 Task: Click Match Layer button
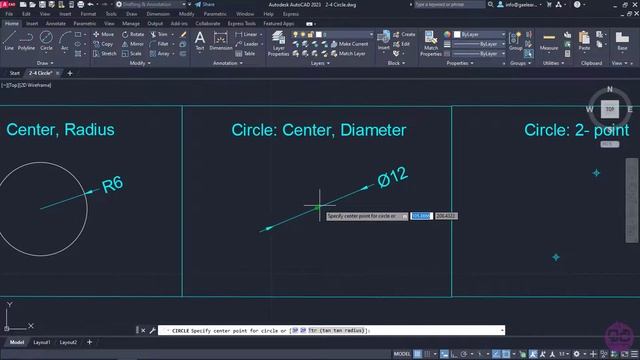tap(348, 53)
